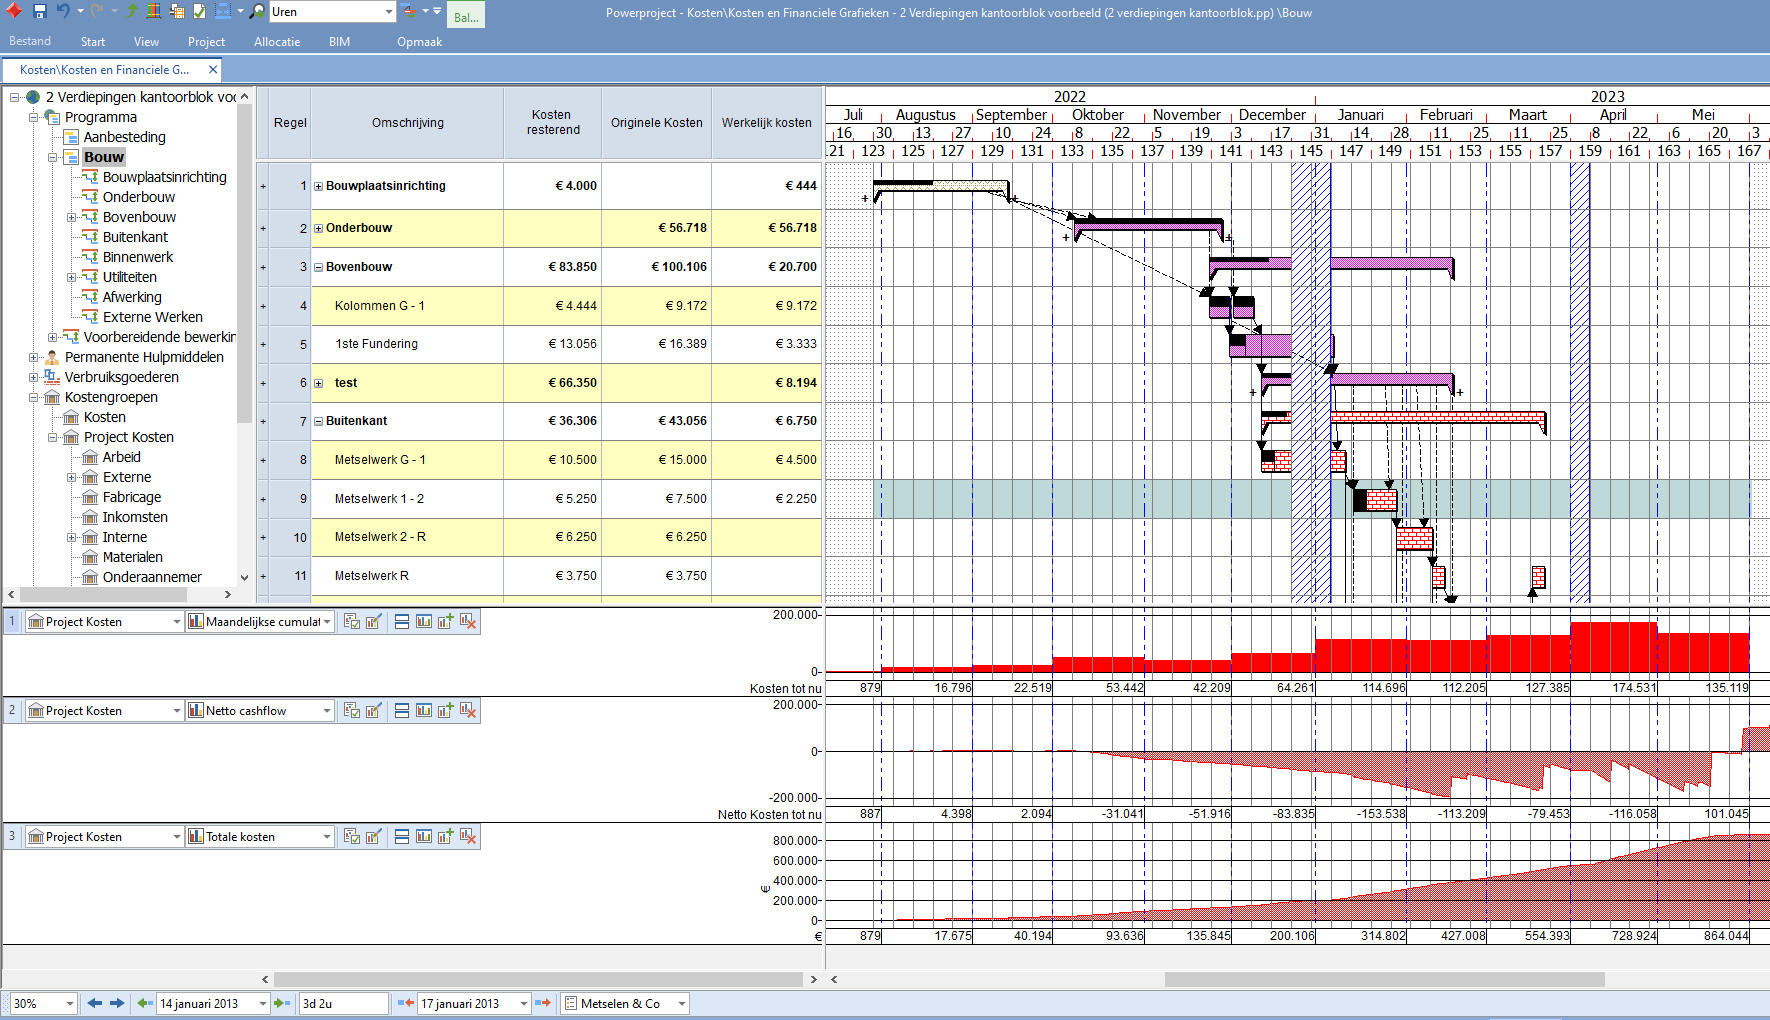Select Onderaannemer in the tree
The height and width of the screenshot is (1020, 1770).
click(152, 577)
